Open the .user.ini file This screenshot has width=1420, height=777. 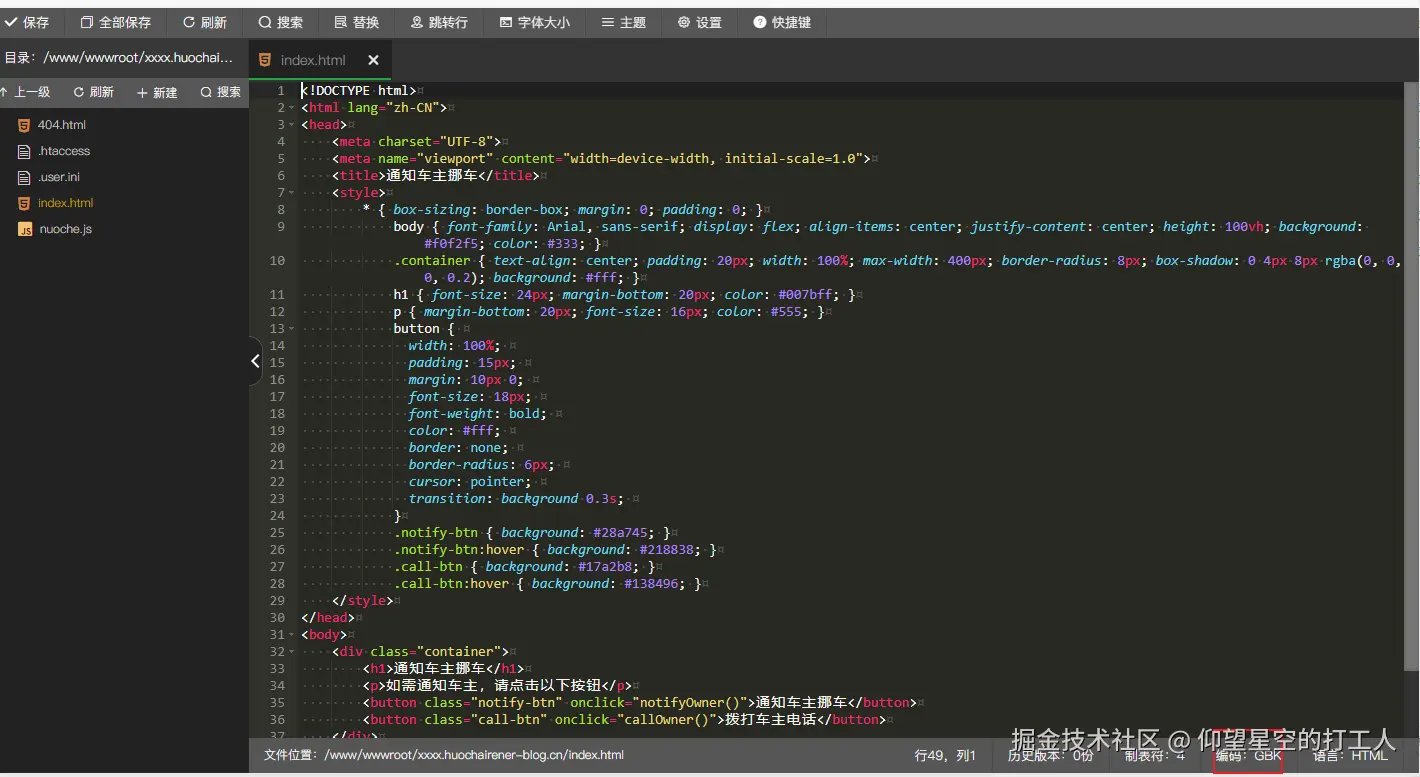pyautogui.click(x=59, y=177)
